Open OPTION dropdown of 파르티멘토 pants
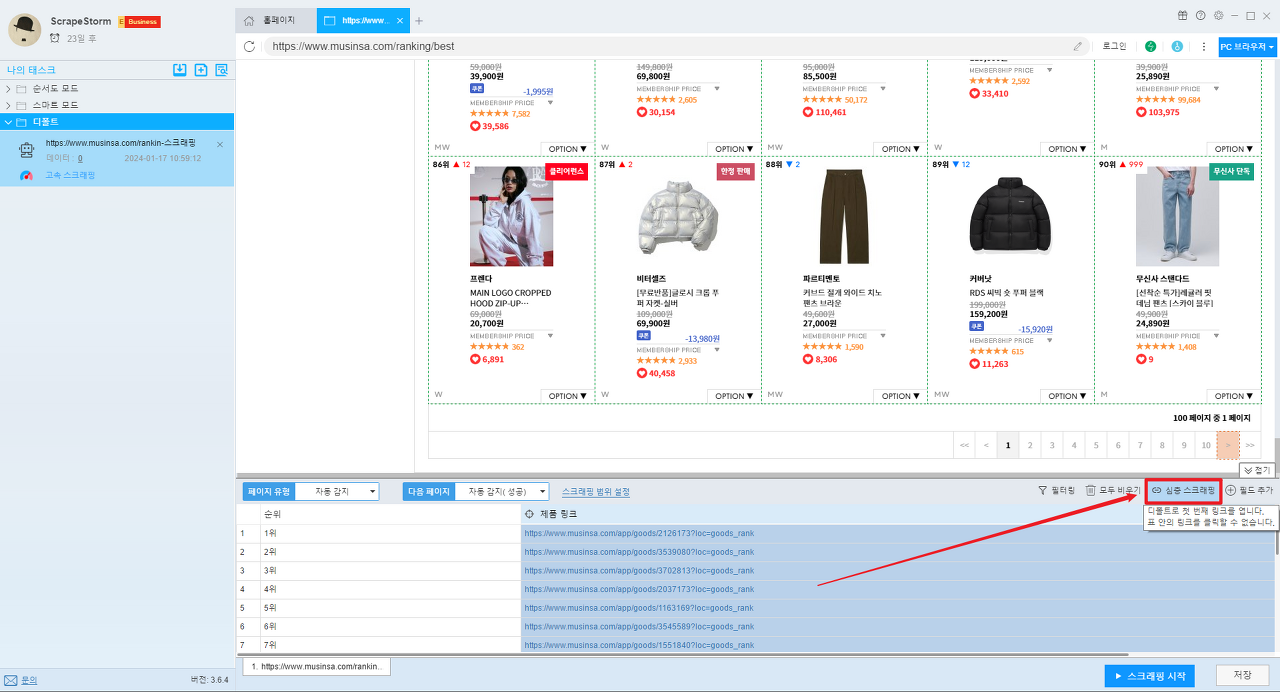Image resolution: width=1280 pixels, height=692 pixels. [900, 396]
